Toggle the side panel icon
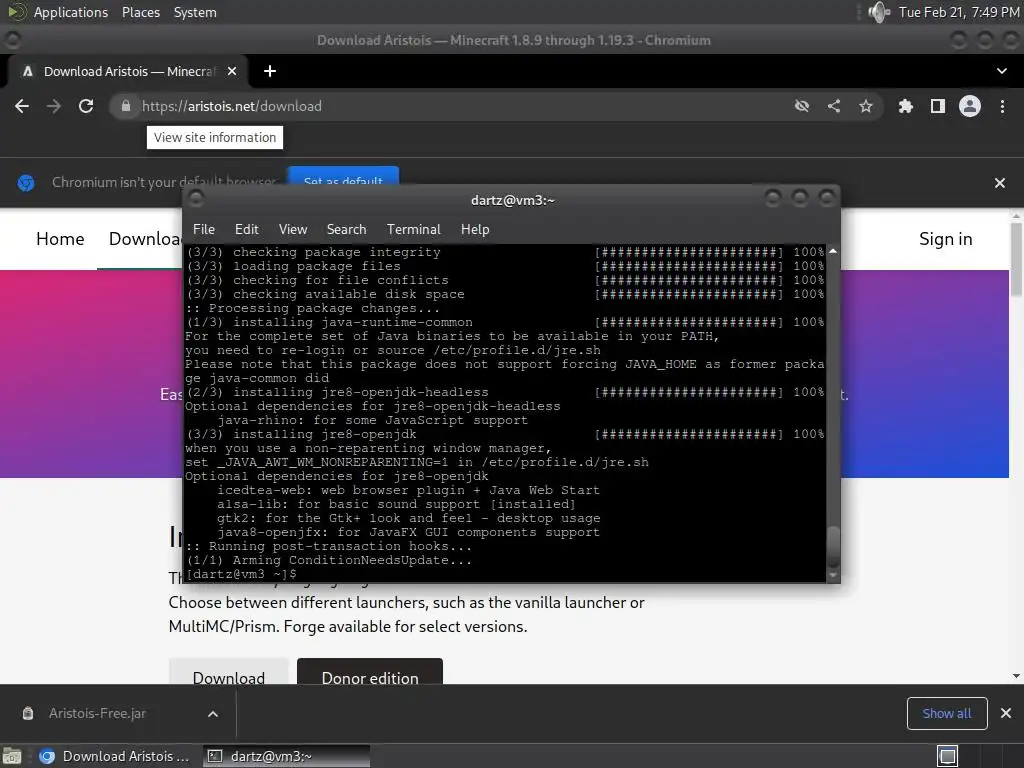 point(938,106)
